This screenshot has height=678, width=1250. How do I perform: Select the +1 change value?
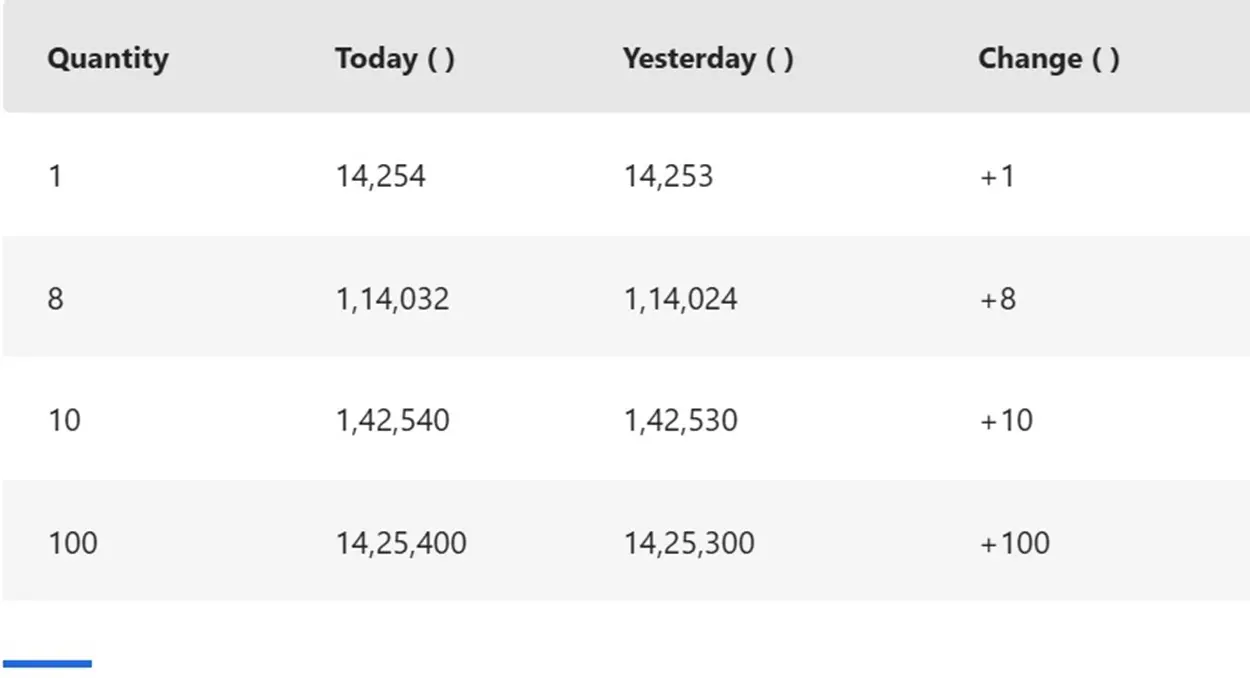point(997,176)
